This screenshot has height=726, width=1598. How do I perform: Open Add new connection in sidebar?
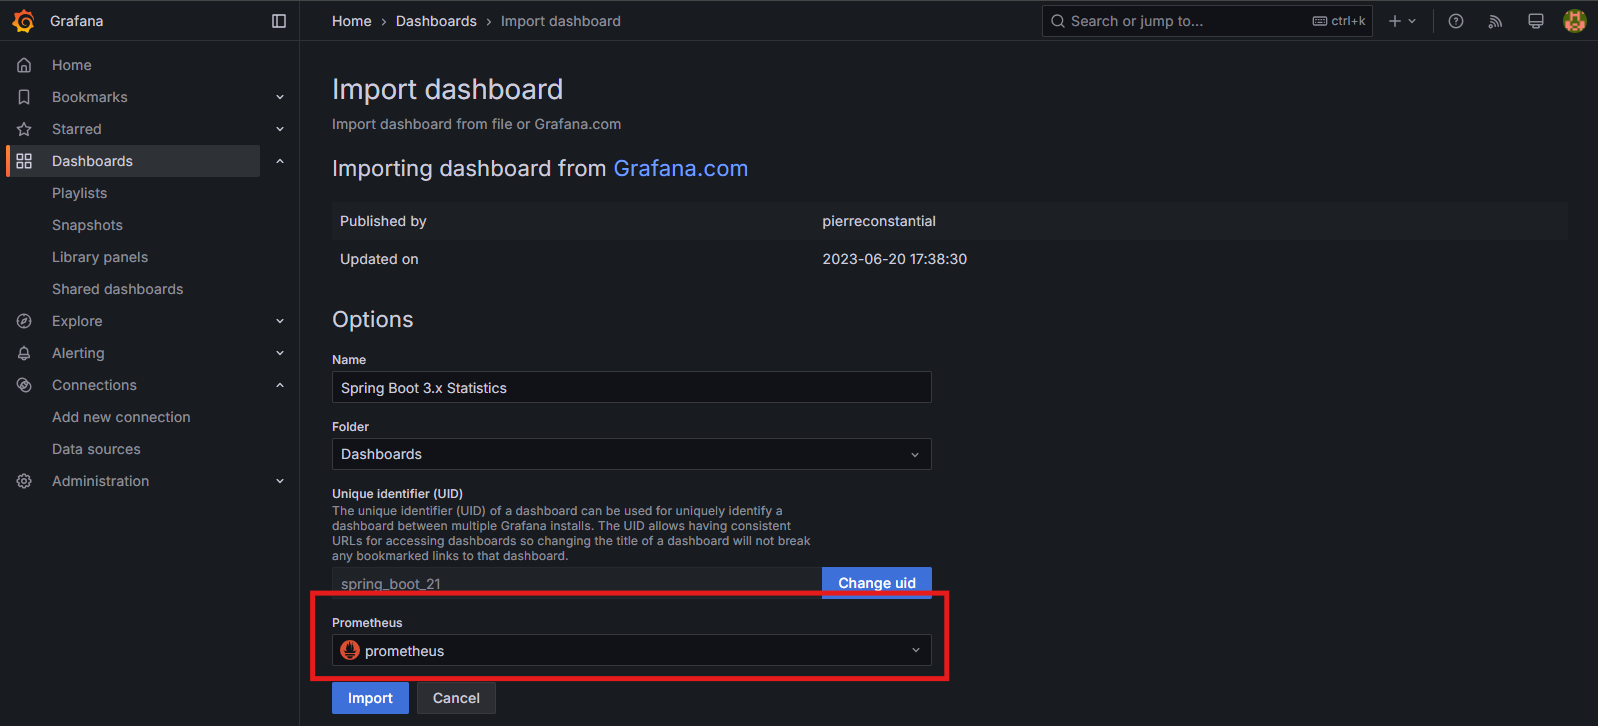(121, 417)
